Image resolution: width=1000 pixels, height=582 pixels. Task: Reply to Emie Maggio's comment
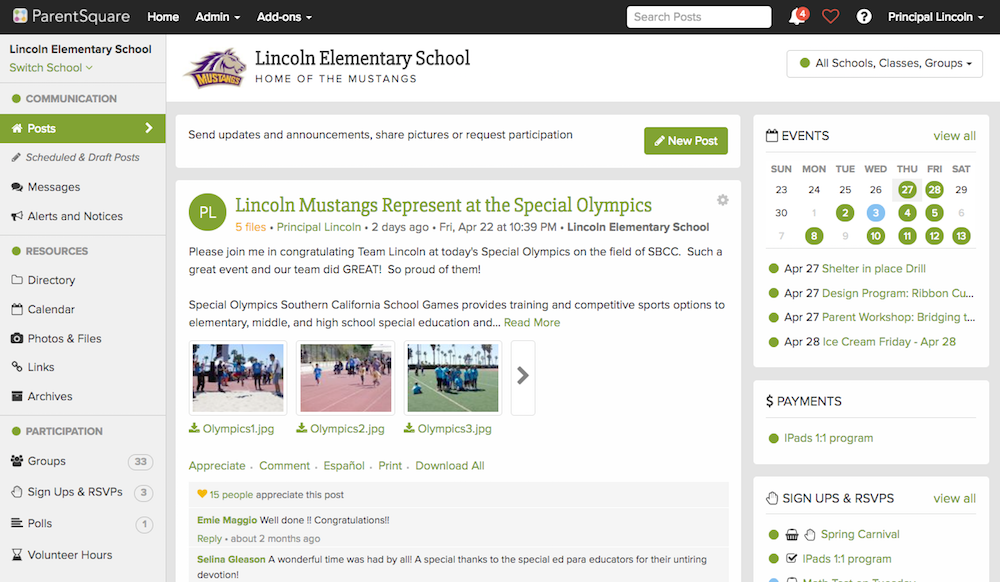[209, 539]
